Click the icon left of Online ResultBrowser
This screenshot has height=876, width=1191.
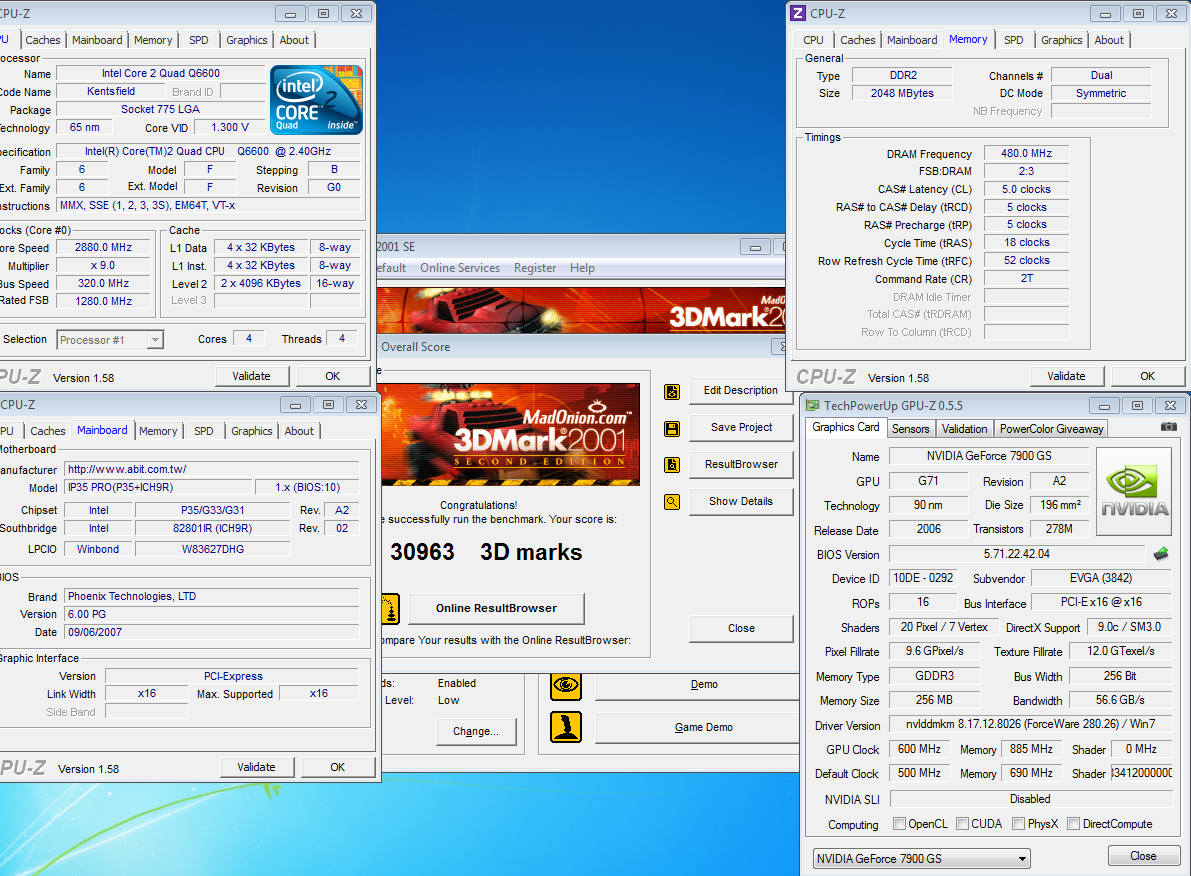click(x=390, y=609)
